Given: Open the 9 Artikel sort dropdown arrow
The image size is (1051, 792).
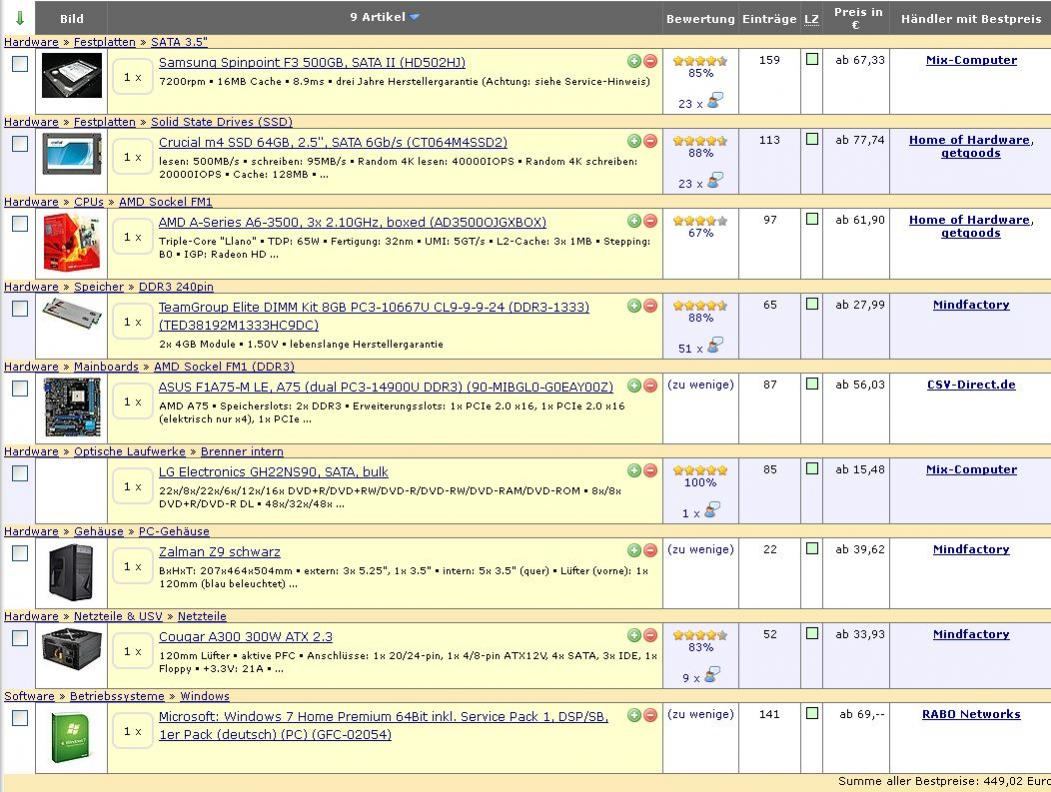Looking at the screenshot, I should [415, 17].
